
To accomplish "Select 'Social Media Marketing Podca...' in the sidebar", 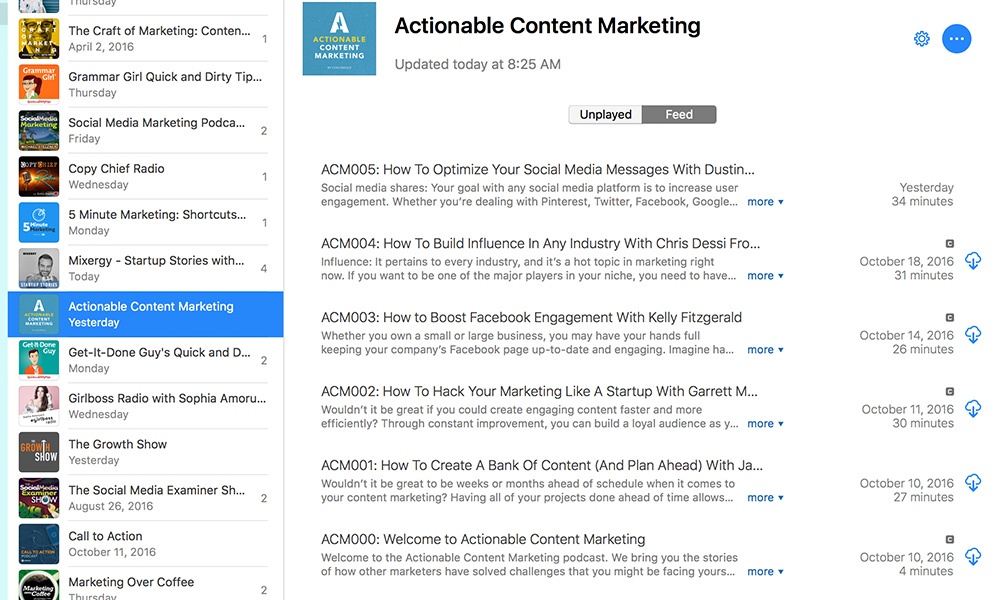I will point(157,122).
